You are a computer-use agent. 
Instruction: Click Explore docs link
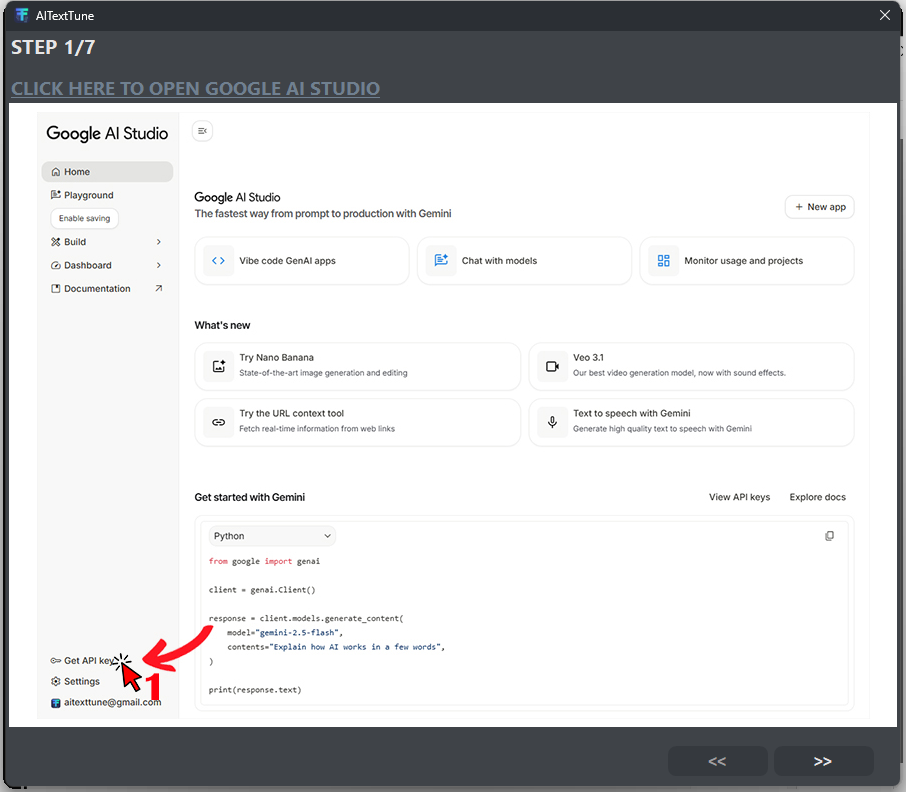click(818, 497)
